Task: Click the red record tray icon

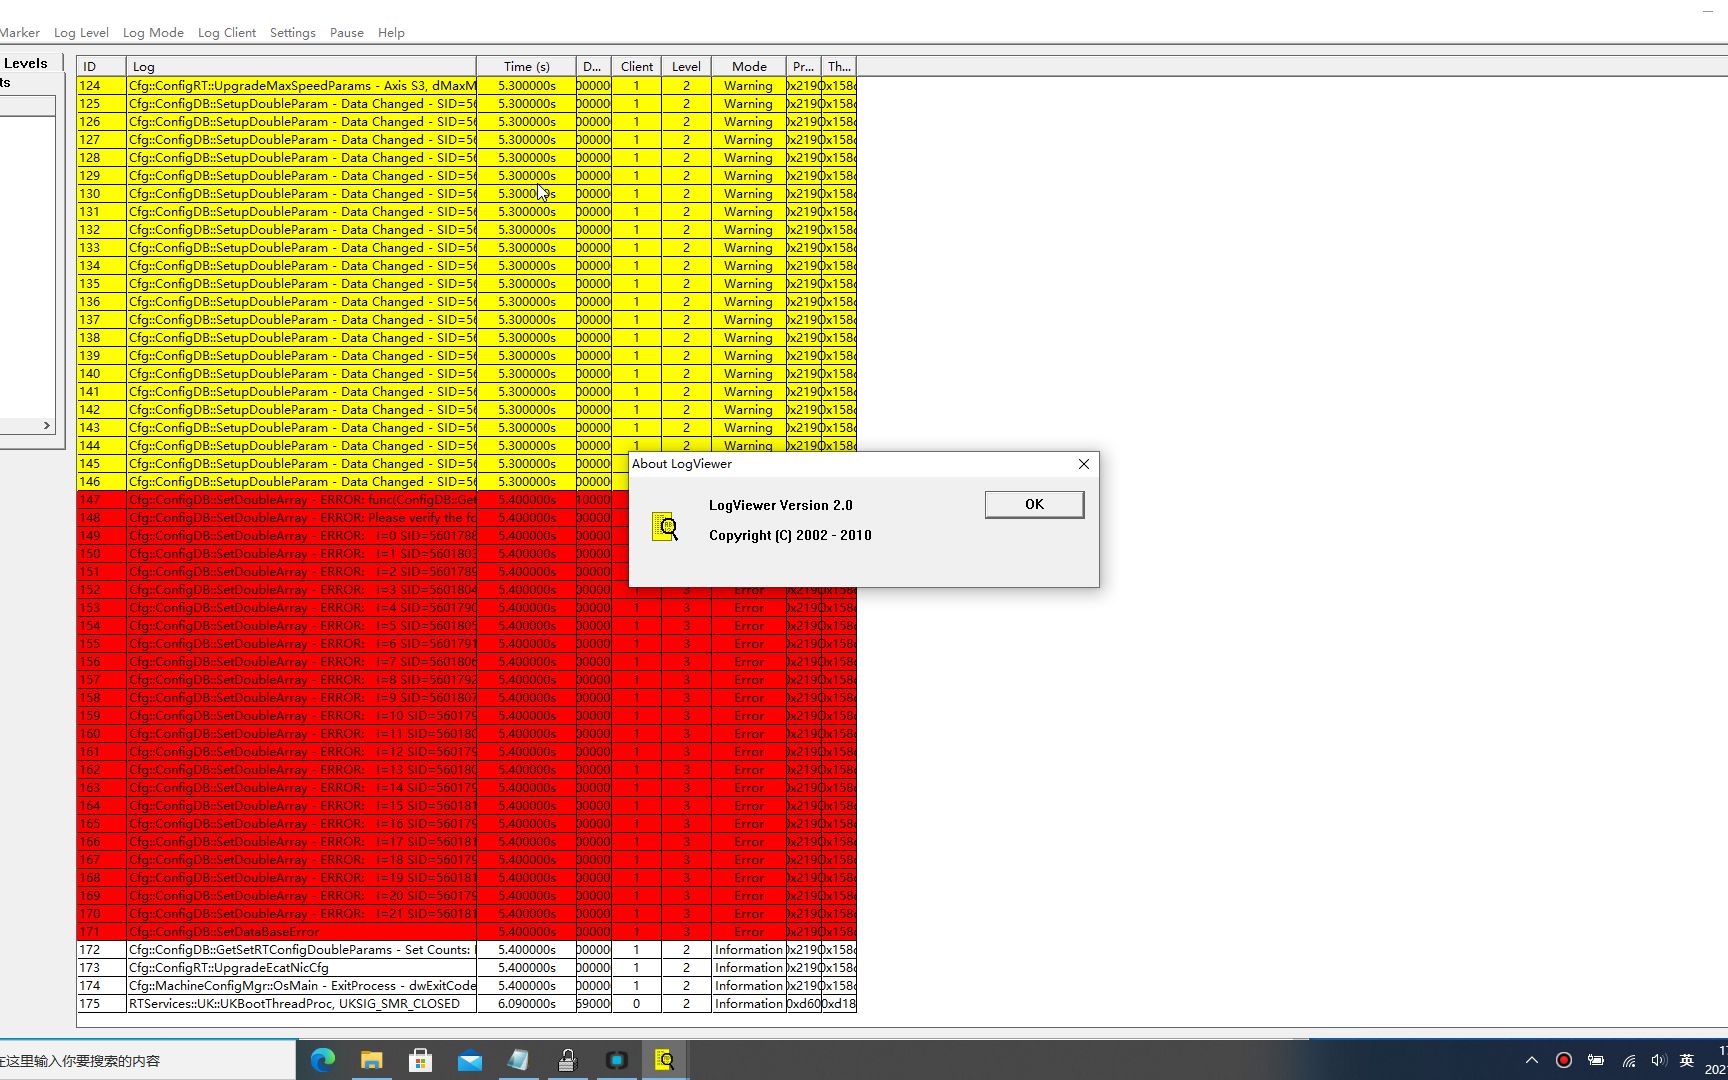Action: [1564, 1060]
